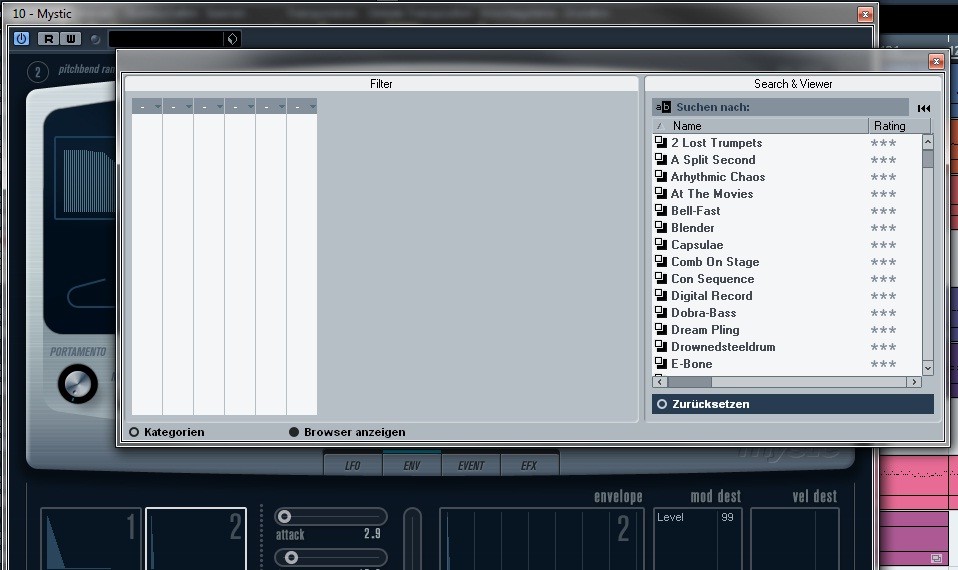This screenshot has width=958, height=570.
Task: Select the Kategorien radio option
Action: pyautogui.click(x=134, y=432)
